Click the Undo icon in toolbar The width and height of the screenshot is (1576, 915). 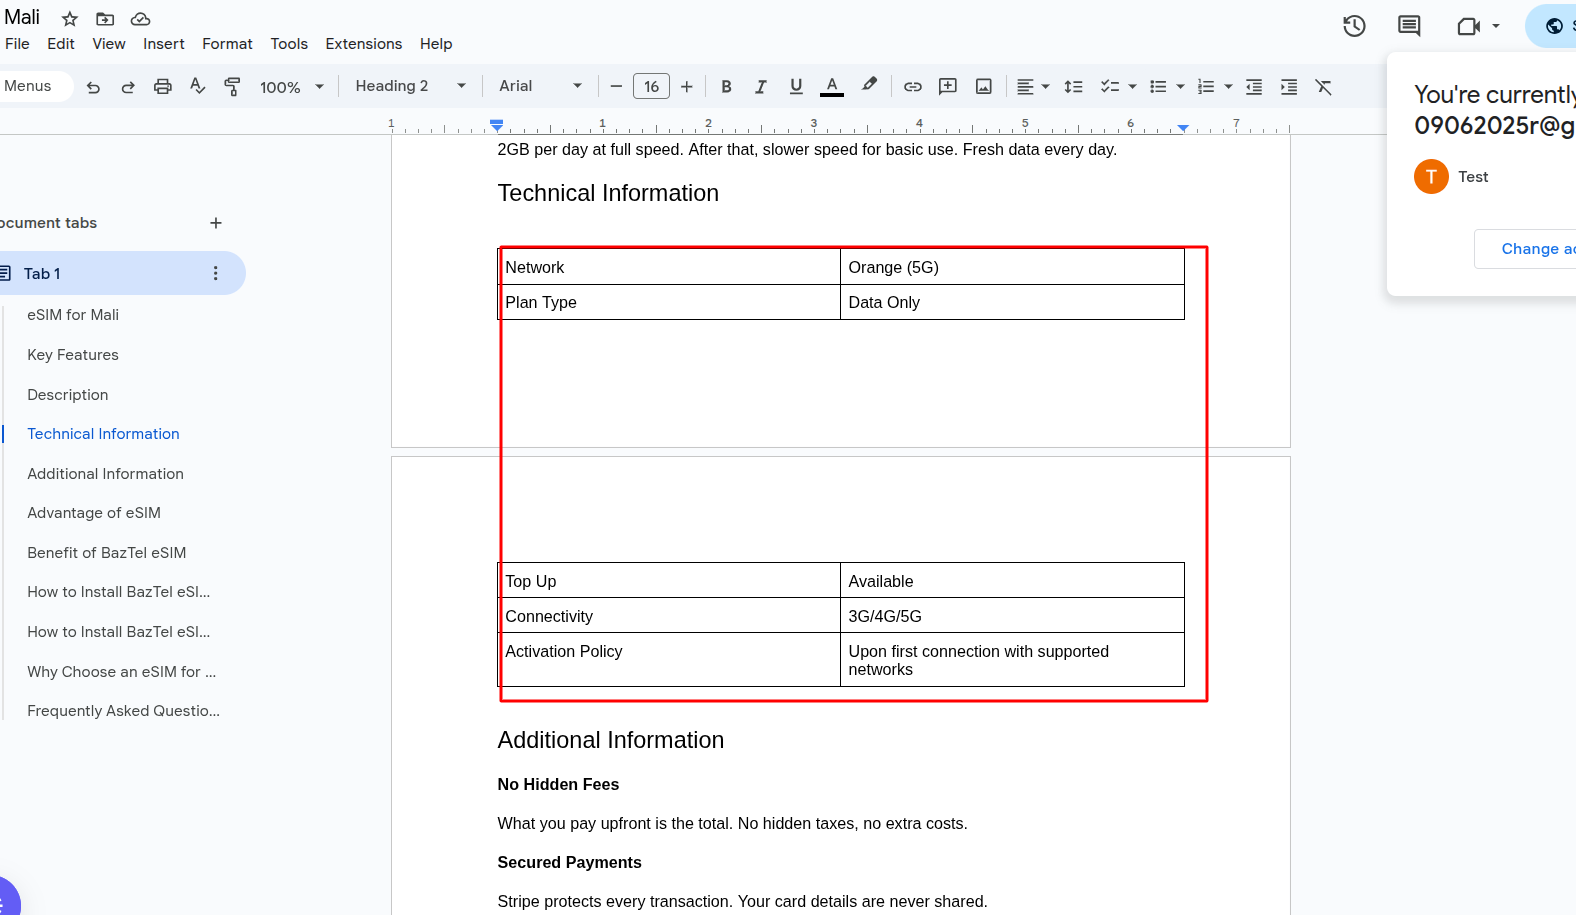(x=93, y=87)
